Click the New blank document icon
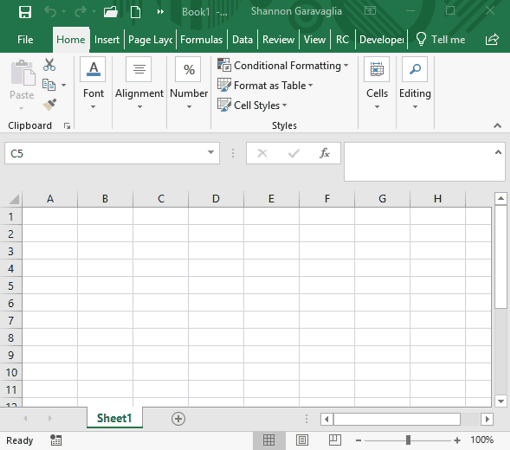The image size is (510, 450). pos(135,12)
